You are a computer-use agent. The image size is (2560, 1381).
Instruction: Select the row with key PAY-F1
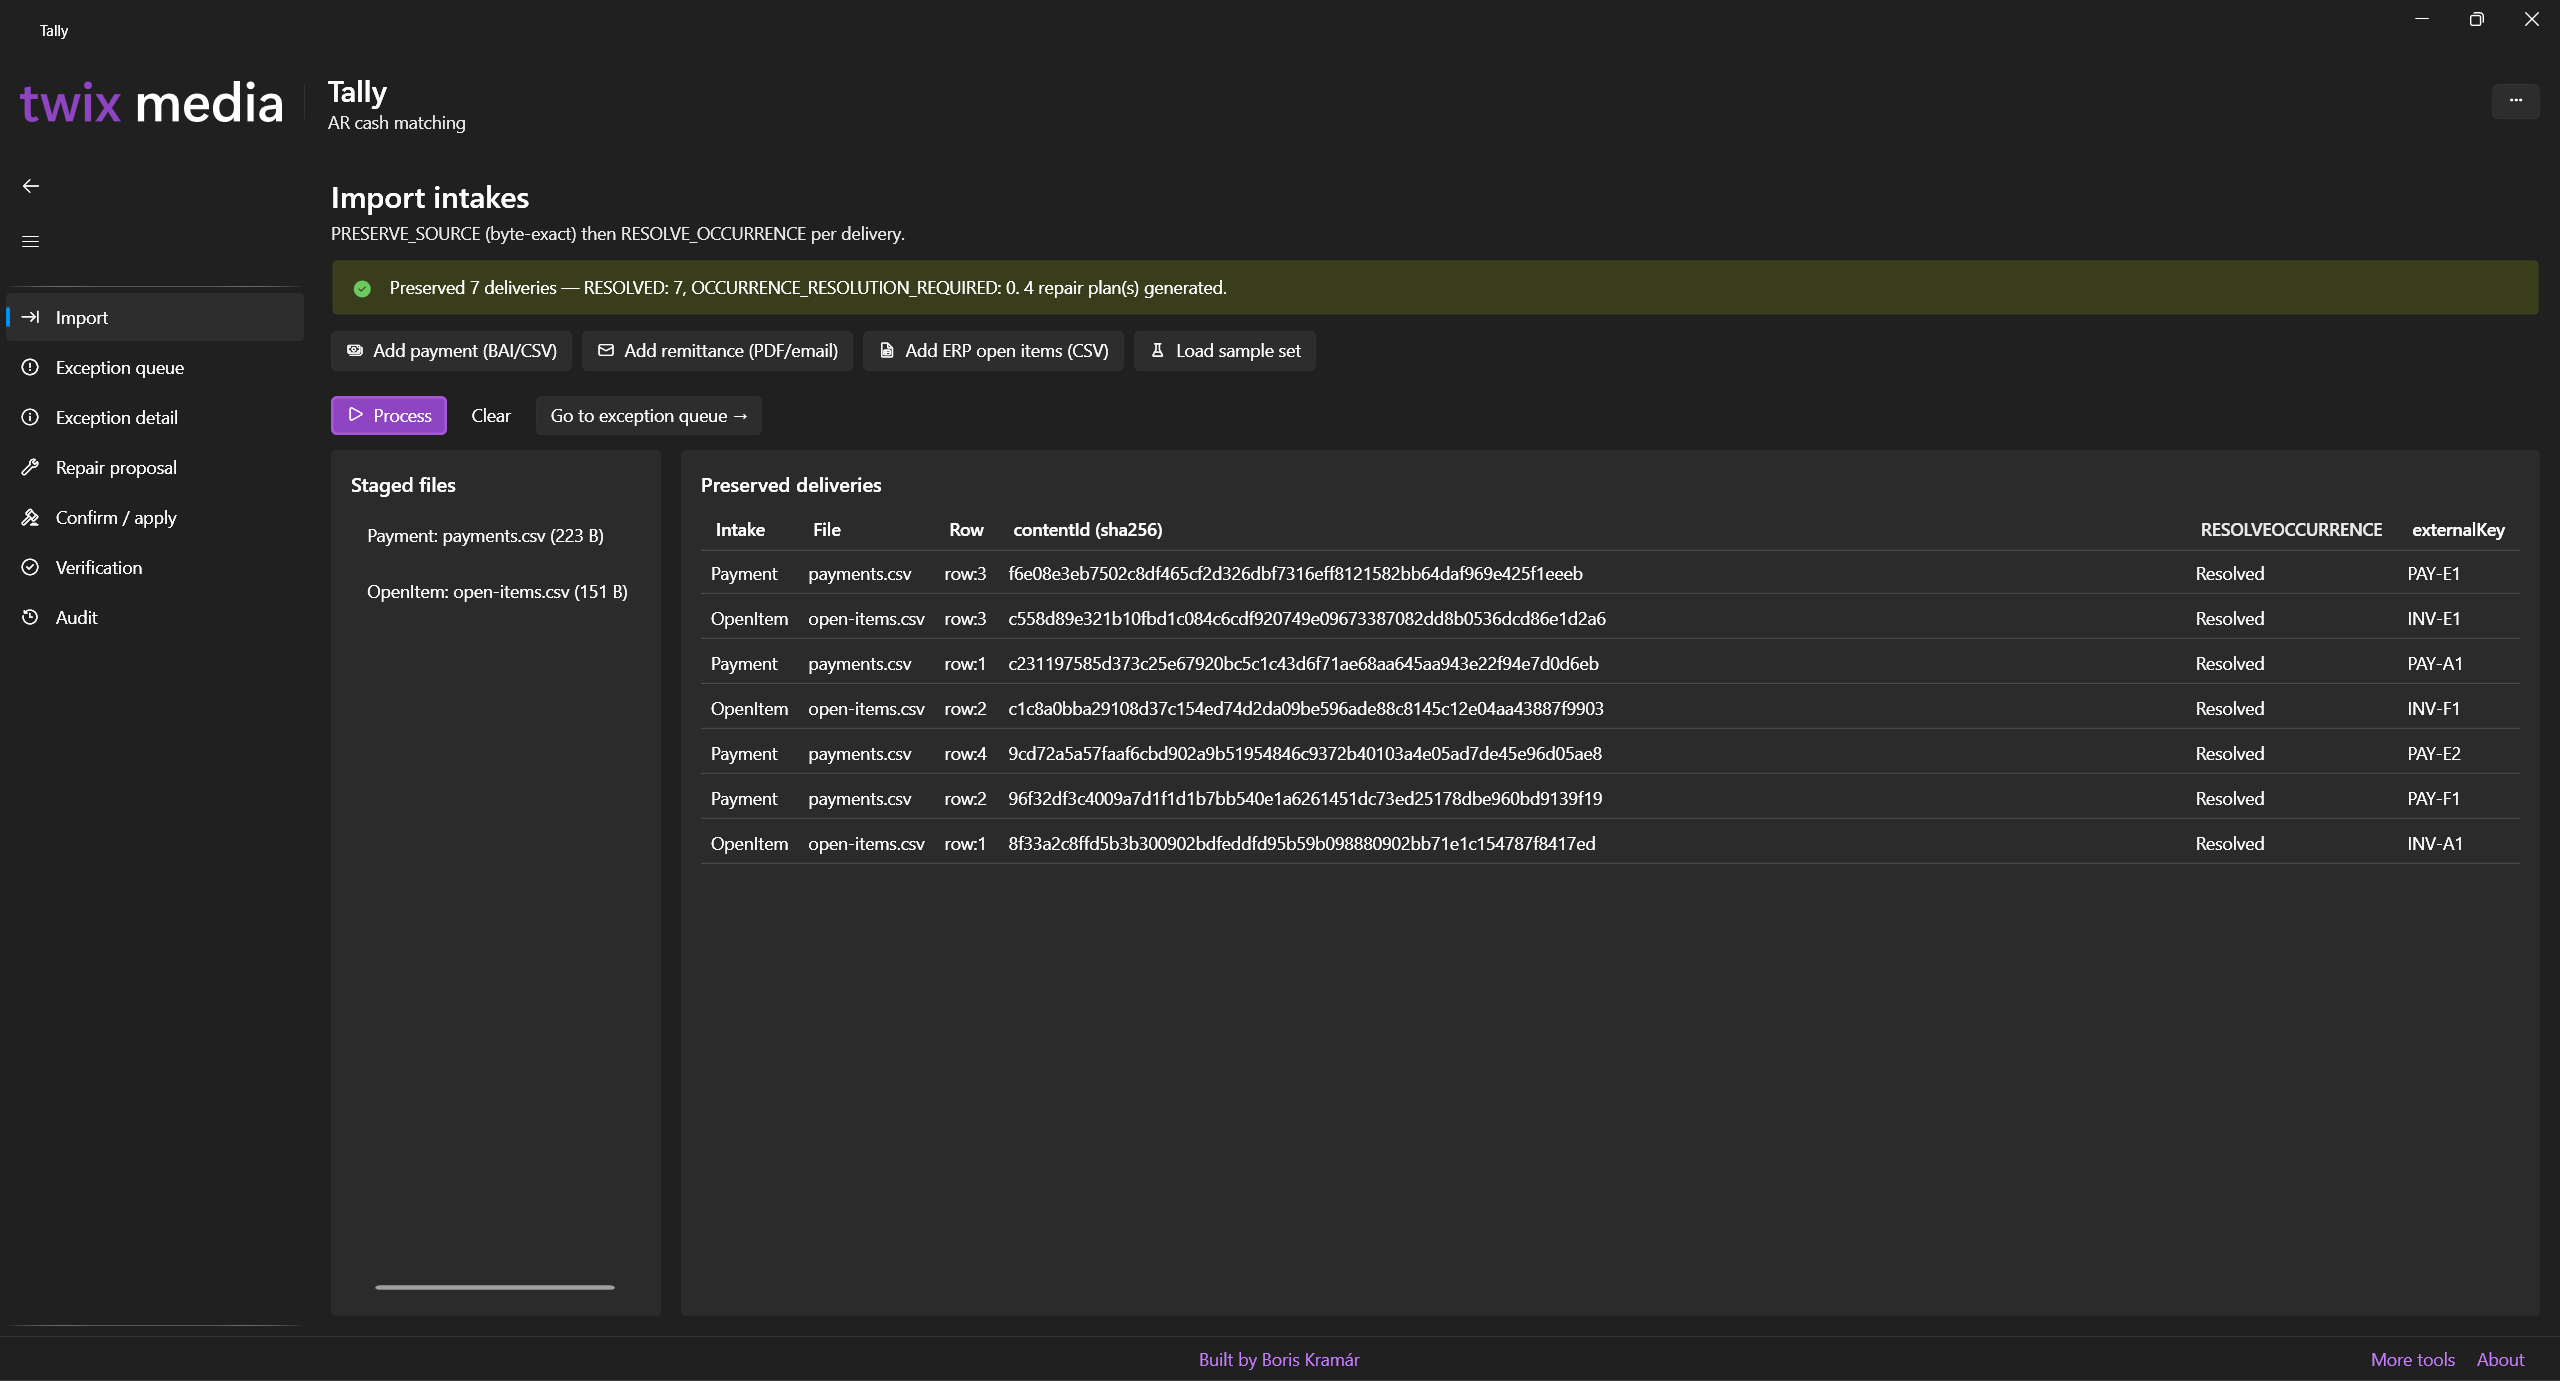click(1610, 799)
